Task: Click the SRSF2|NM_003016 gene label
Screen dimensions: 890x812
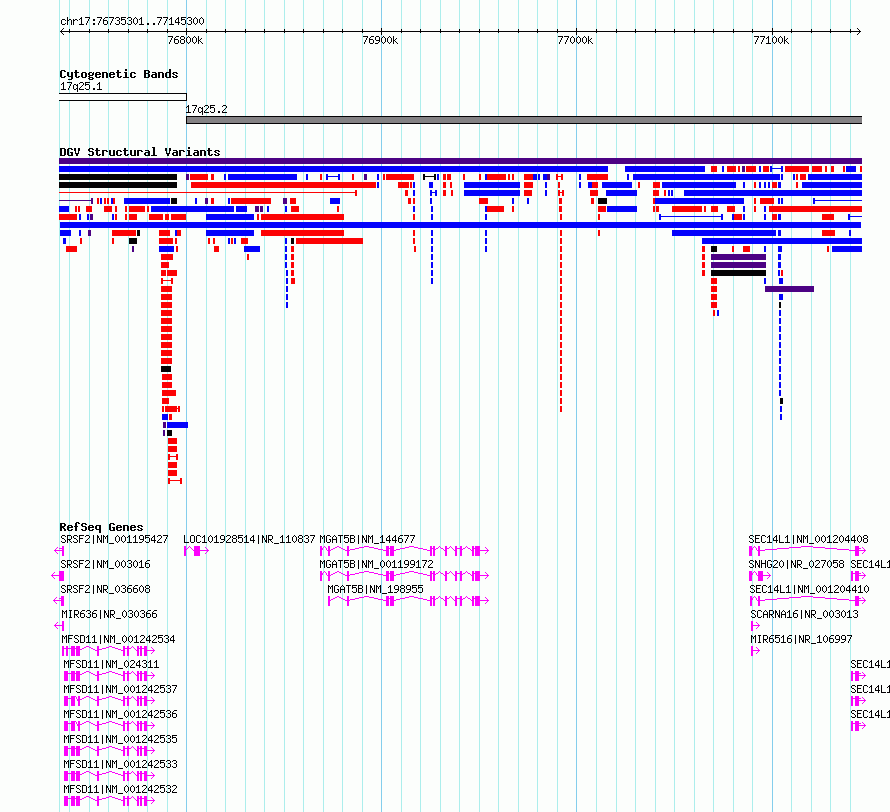Action: [105, 564]
